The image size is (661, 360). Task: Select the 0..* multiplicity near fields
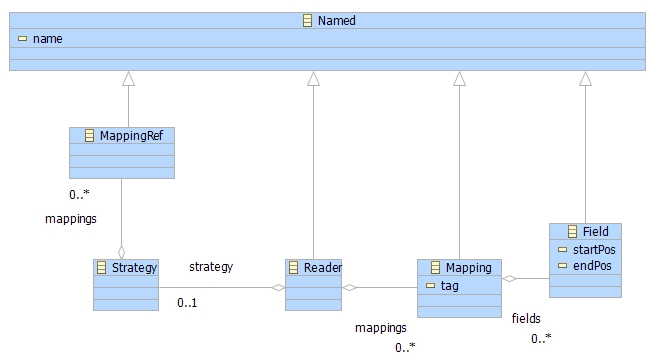pyautogui.click(x=541, y=338)
